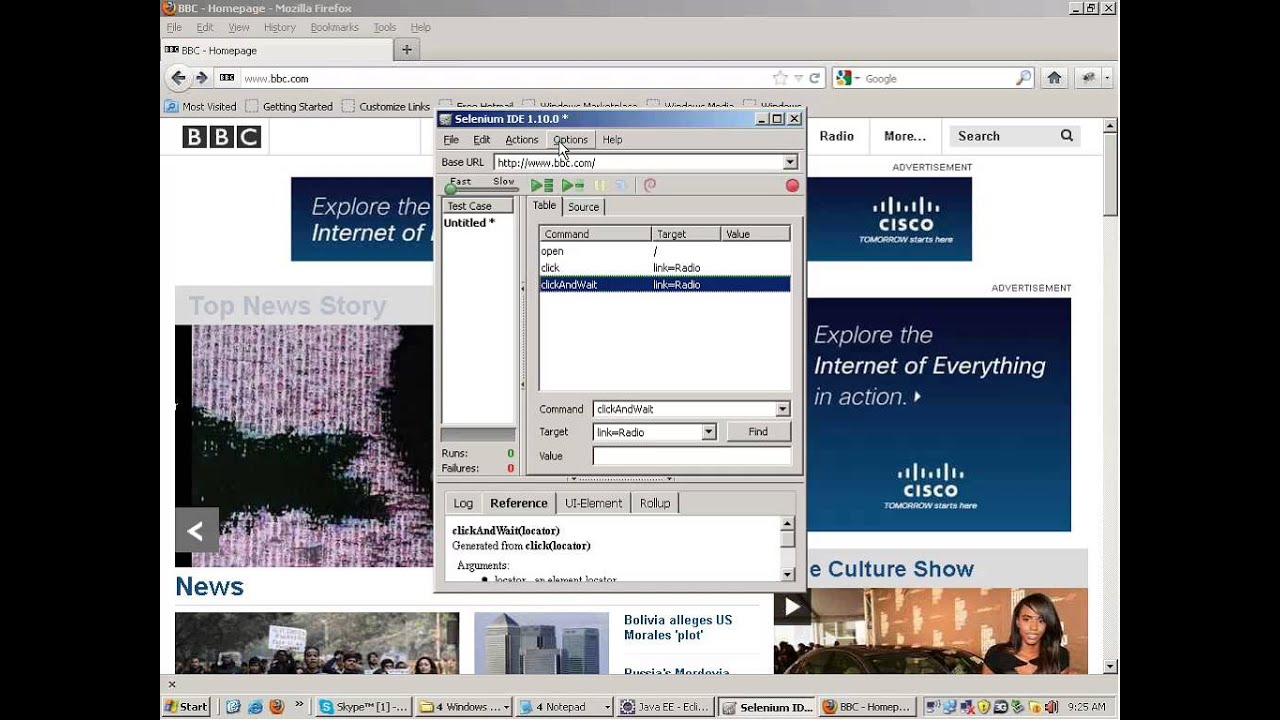Open the Selenium IDE Help menu
Viewport: 1280px width, 720px height.
coord(612,140)
